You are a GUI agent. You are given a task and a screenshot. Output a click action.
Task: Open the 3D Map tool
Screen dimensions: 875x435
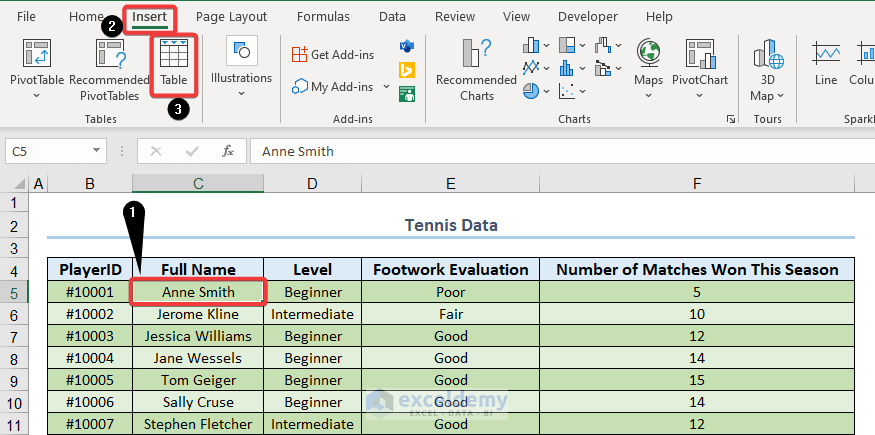[x=767, y=70]
